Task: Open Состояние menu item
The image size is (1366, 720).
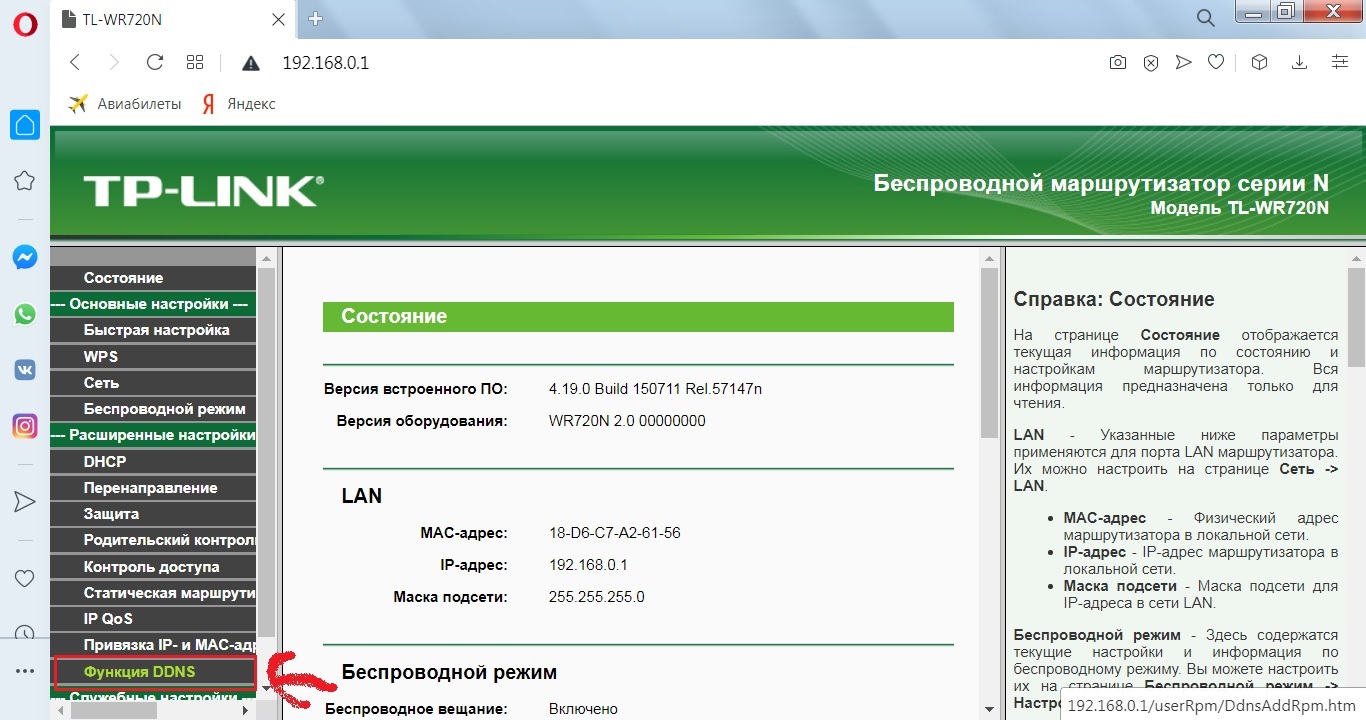Action: [154, 278]
